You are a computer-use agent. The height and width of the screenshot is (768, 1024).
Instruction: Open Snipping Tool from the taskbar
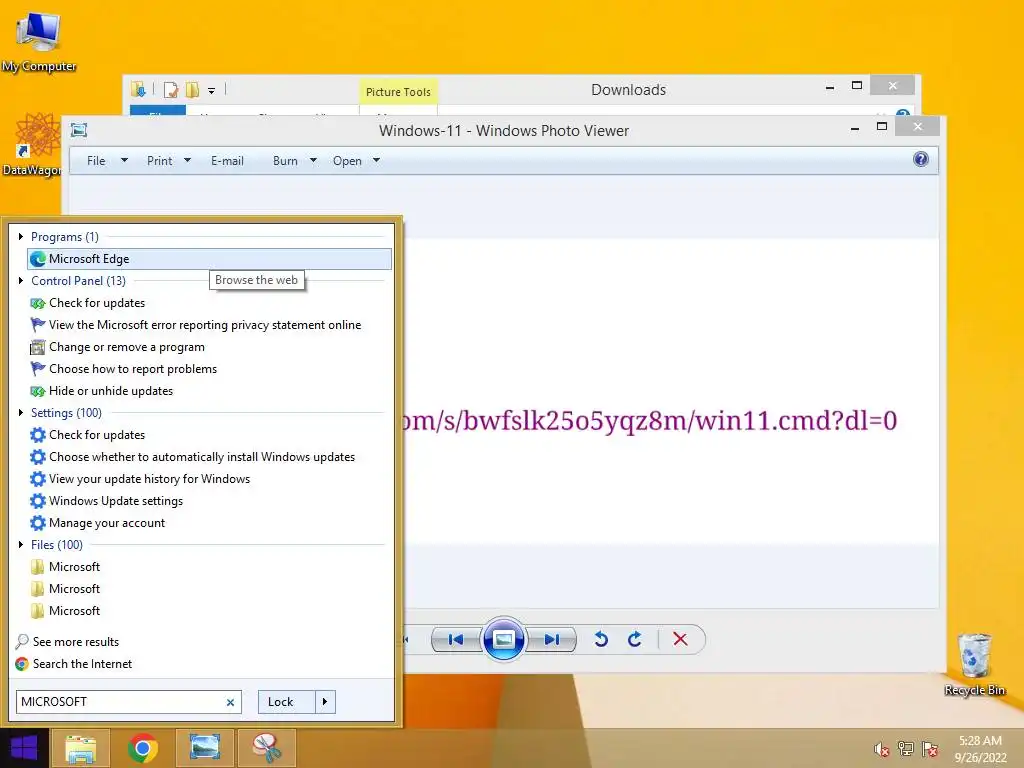[x=267, y=748]
